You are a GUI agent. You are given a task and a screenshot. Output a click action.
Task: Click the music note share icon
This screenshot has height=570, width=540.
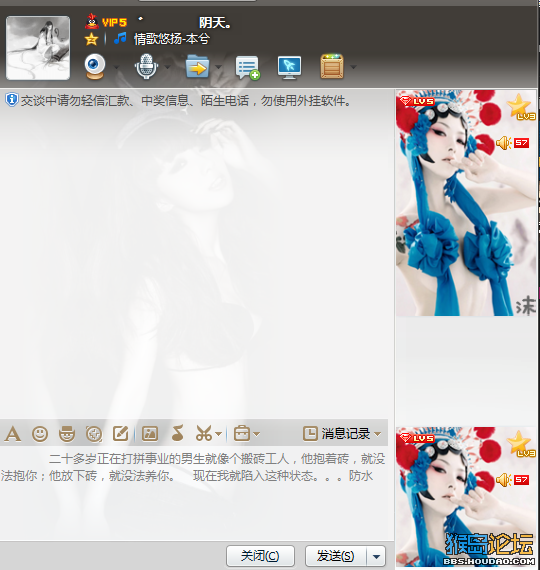[177, 433]
